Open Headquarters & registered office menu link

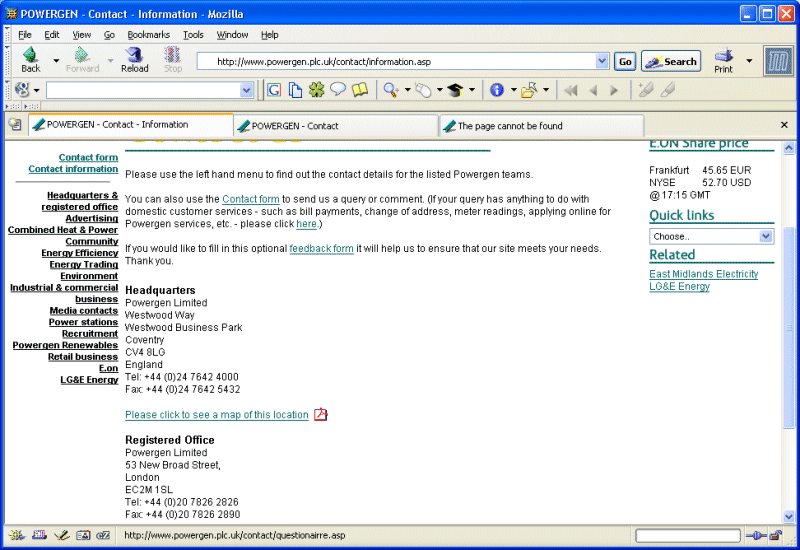[80, 201]
